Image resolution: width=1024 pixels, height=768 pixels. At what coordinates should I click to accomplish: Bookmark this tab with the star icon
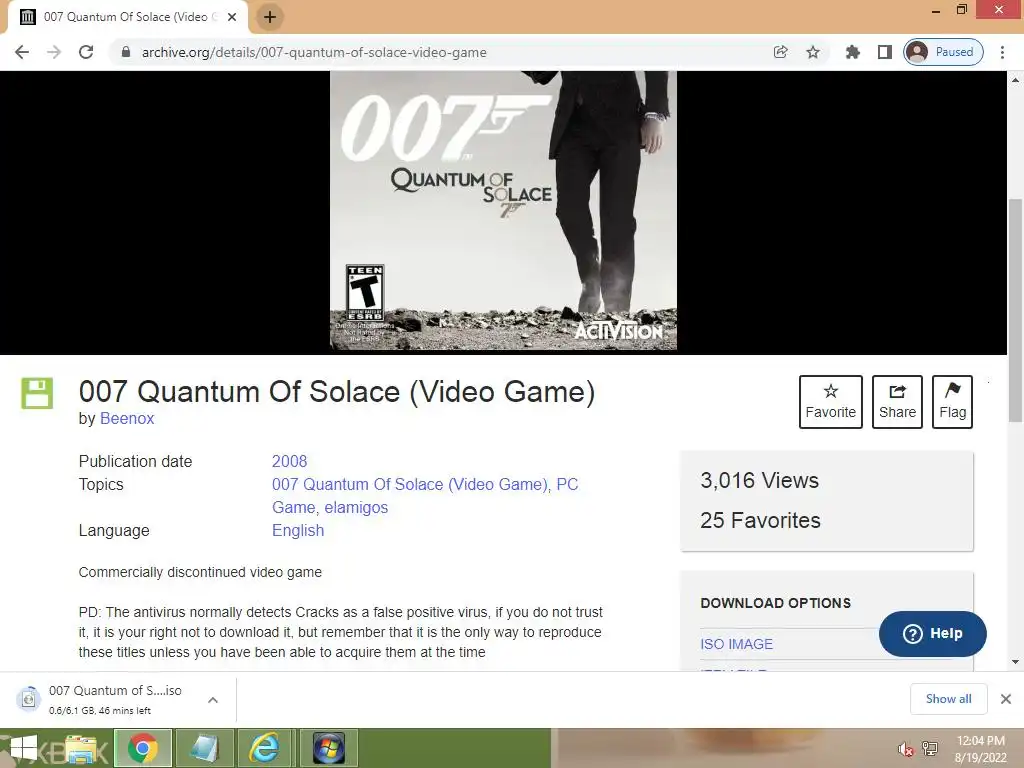point(813,52)
